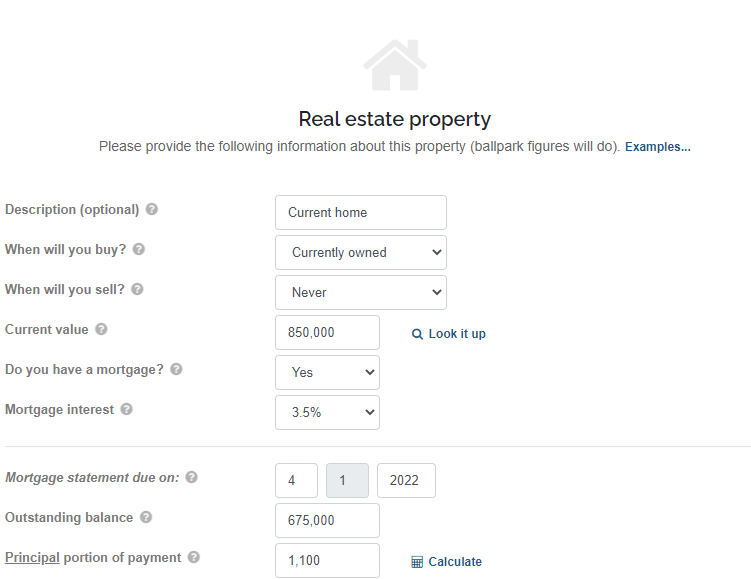The width and height of the screenshot is (751, 579).
Task: Click the Calculate button with calculator icon
Action: point(447,562)
